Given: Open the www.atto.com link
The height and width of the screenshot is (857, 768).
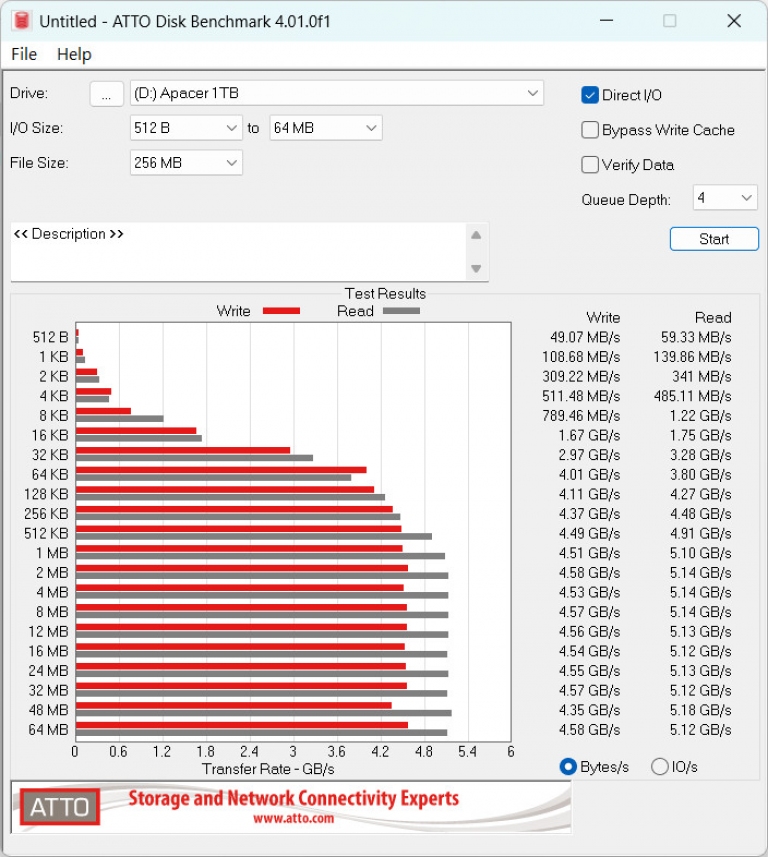Looking at the screenshot, I should pyautogui.click(x=293, y=819).
